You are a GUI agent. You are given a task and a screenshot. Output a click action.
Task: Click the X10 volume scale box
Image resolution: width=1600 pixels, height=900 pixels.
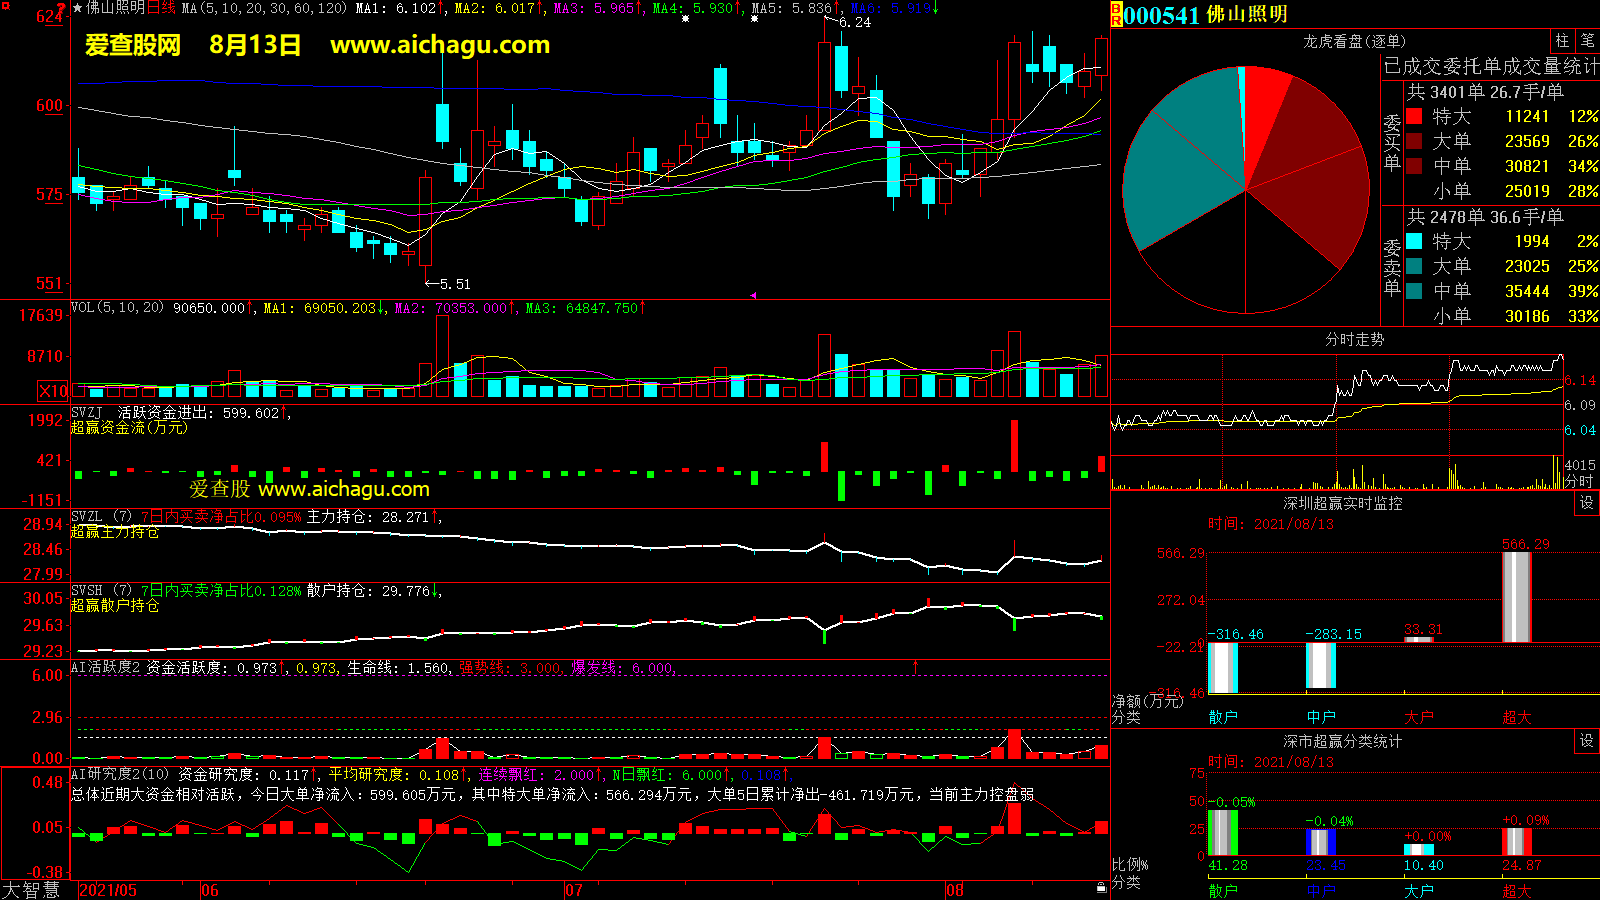click(x=53, y=391)
